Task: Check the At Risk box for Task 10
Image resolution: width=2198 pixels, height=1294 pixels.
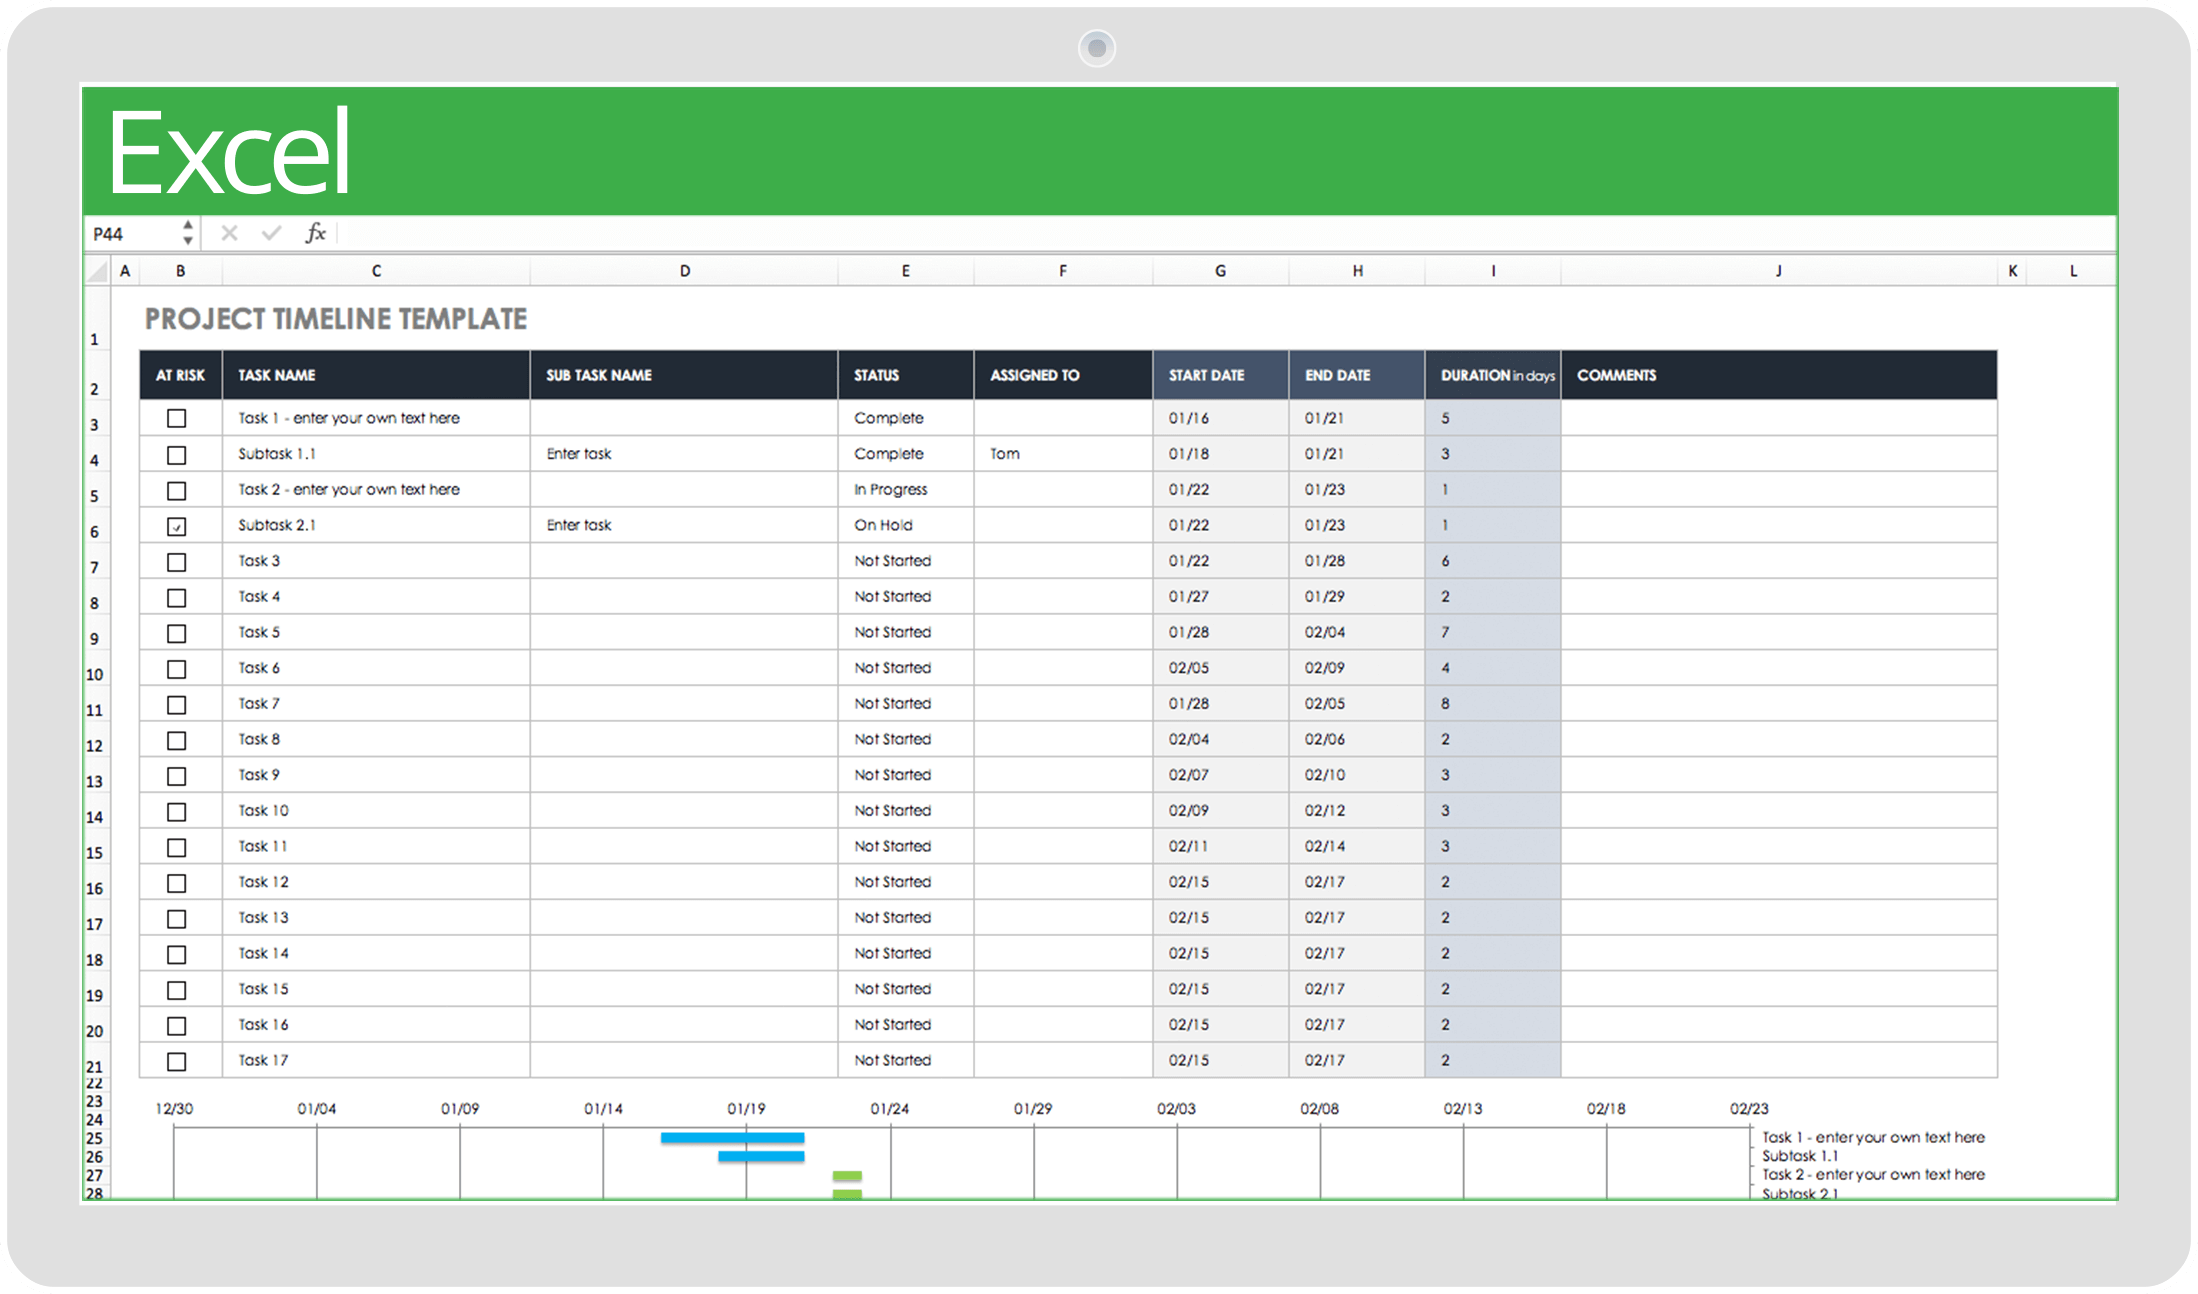Action: coord(177,811)
